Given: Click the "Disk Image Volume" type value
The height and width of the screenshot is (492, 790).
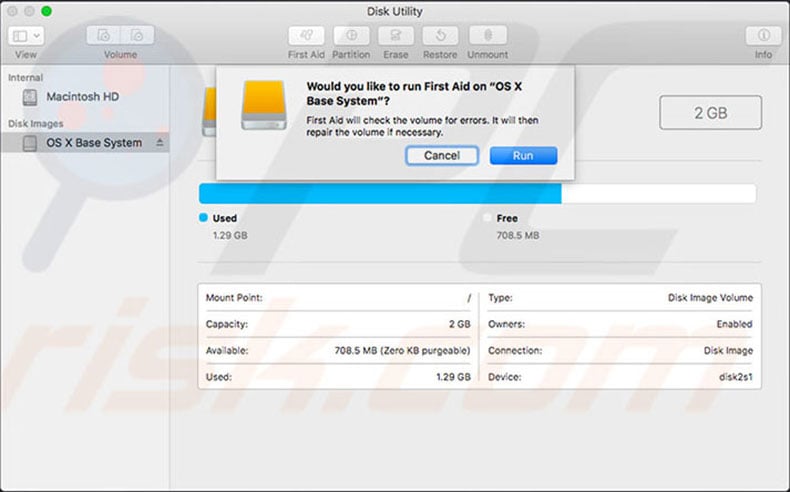Looking at the screenshot, I should point(710,298).
